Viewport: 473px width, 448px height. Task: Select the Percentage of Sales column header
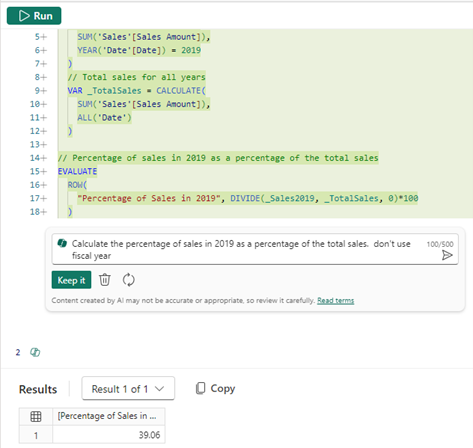pyautogui.click(x=109, y=416)
